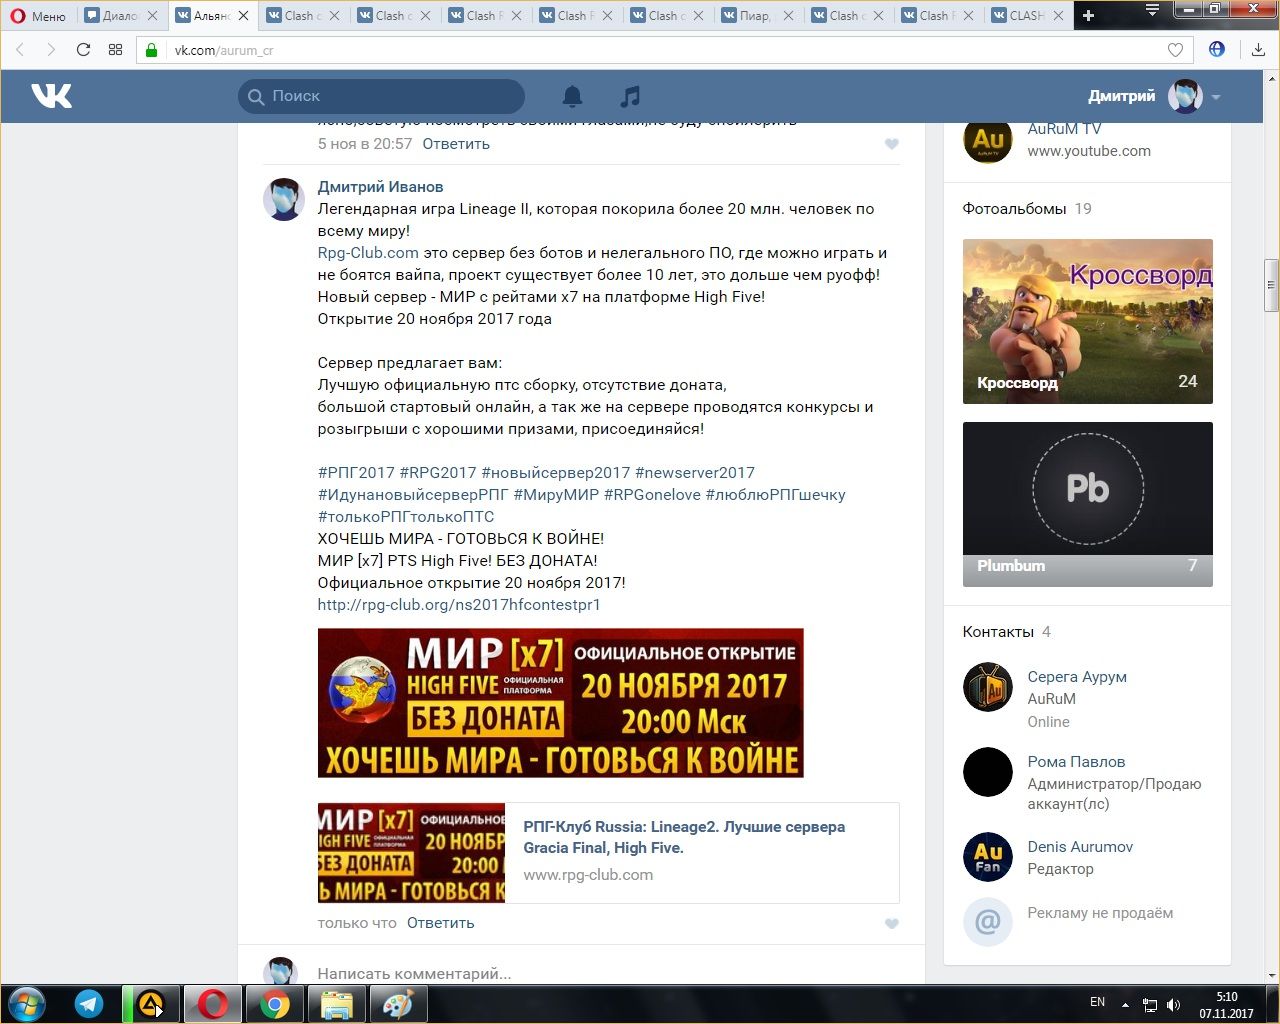Open the AIMP taskbar icon
Image resolution: width=1280 pixels, height=1024 pixels.
click(x=150, y=1004)
